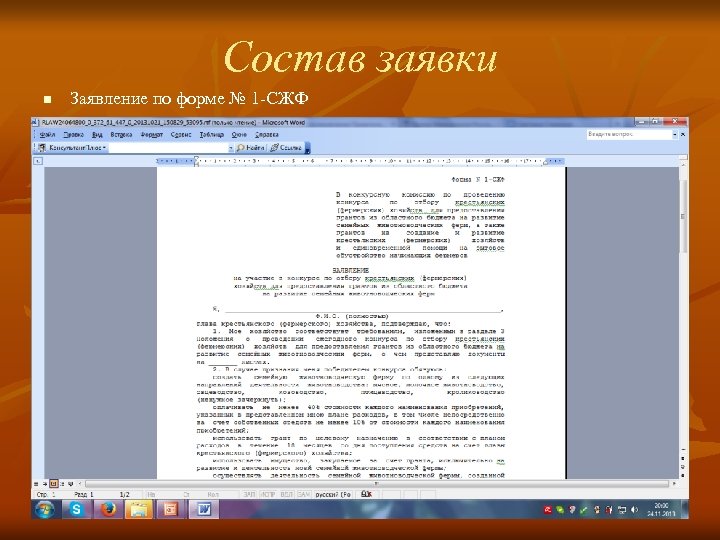The image size is (720, 540).
Task: Open the Правка menu
Action: [x=73, y=135]
